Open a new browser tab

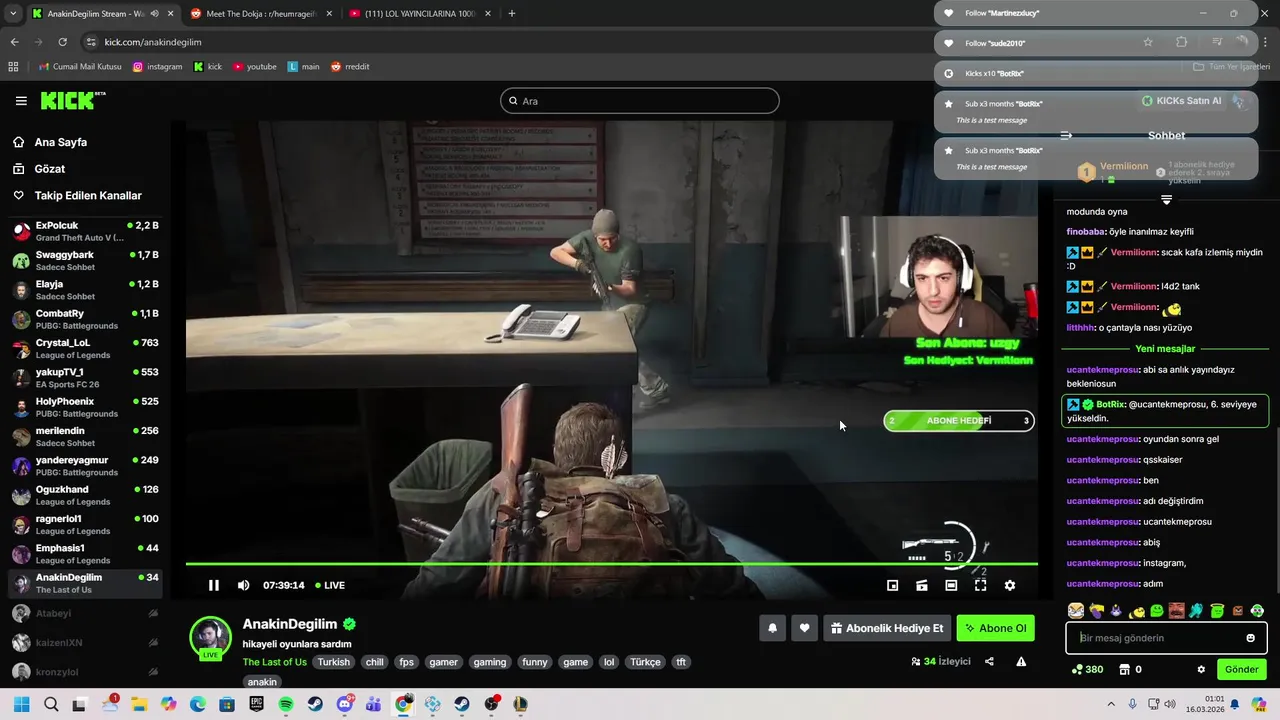511,13
